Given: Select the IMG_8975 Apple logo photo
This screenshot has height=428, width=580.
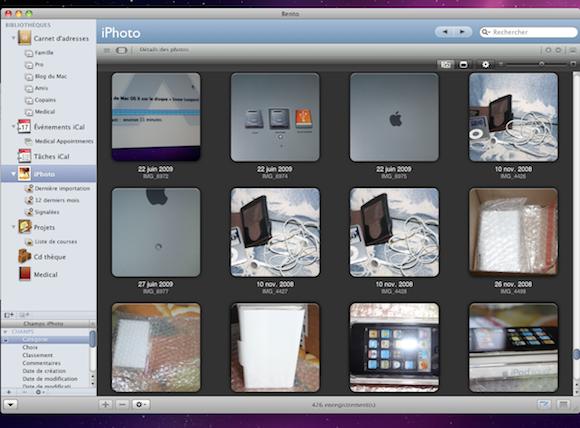Looking at the screenshot, I should pyautogui.click(x=394, y=117).
